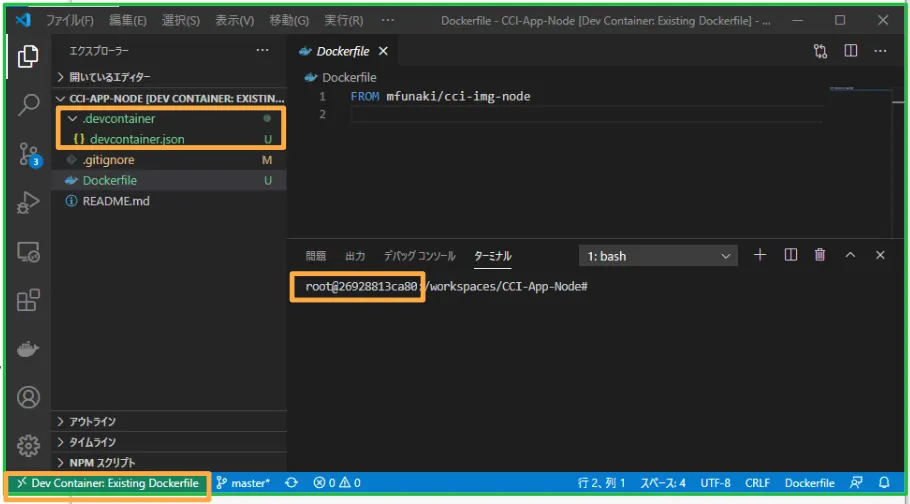Open the 表示(V) menu
910x504 pixels.
234,20
